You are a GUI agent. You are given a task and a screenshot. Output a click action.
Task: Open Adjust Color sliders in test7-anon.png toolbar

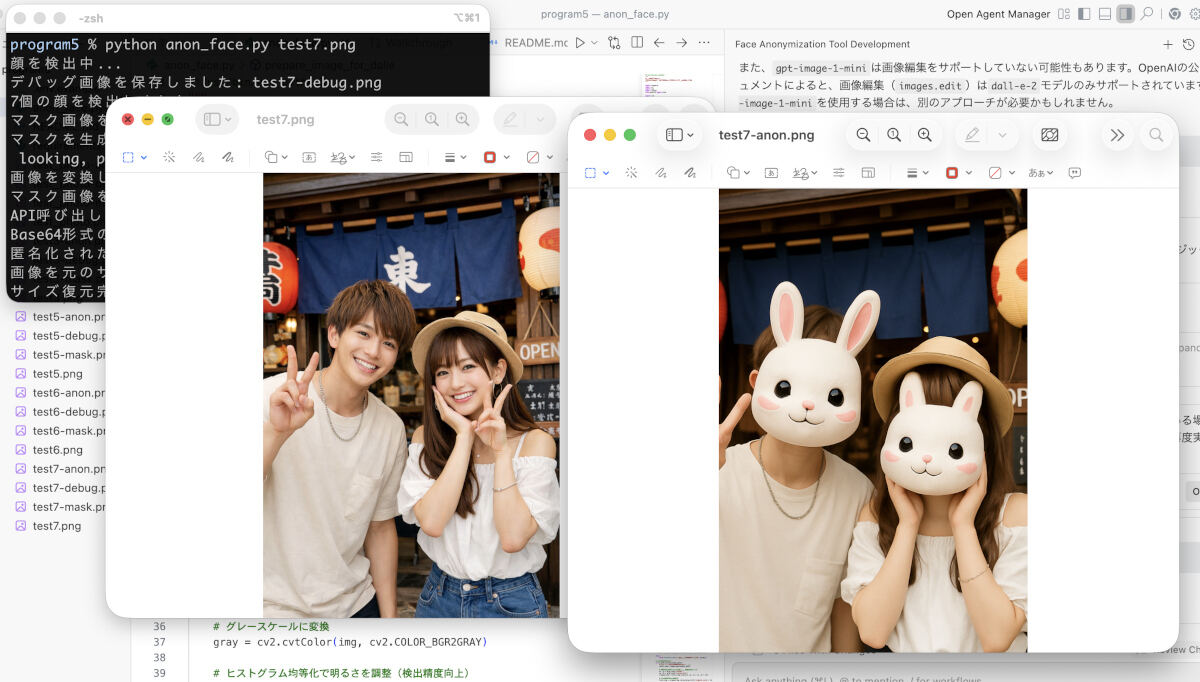tap(838, 173)
